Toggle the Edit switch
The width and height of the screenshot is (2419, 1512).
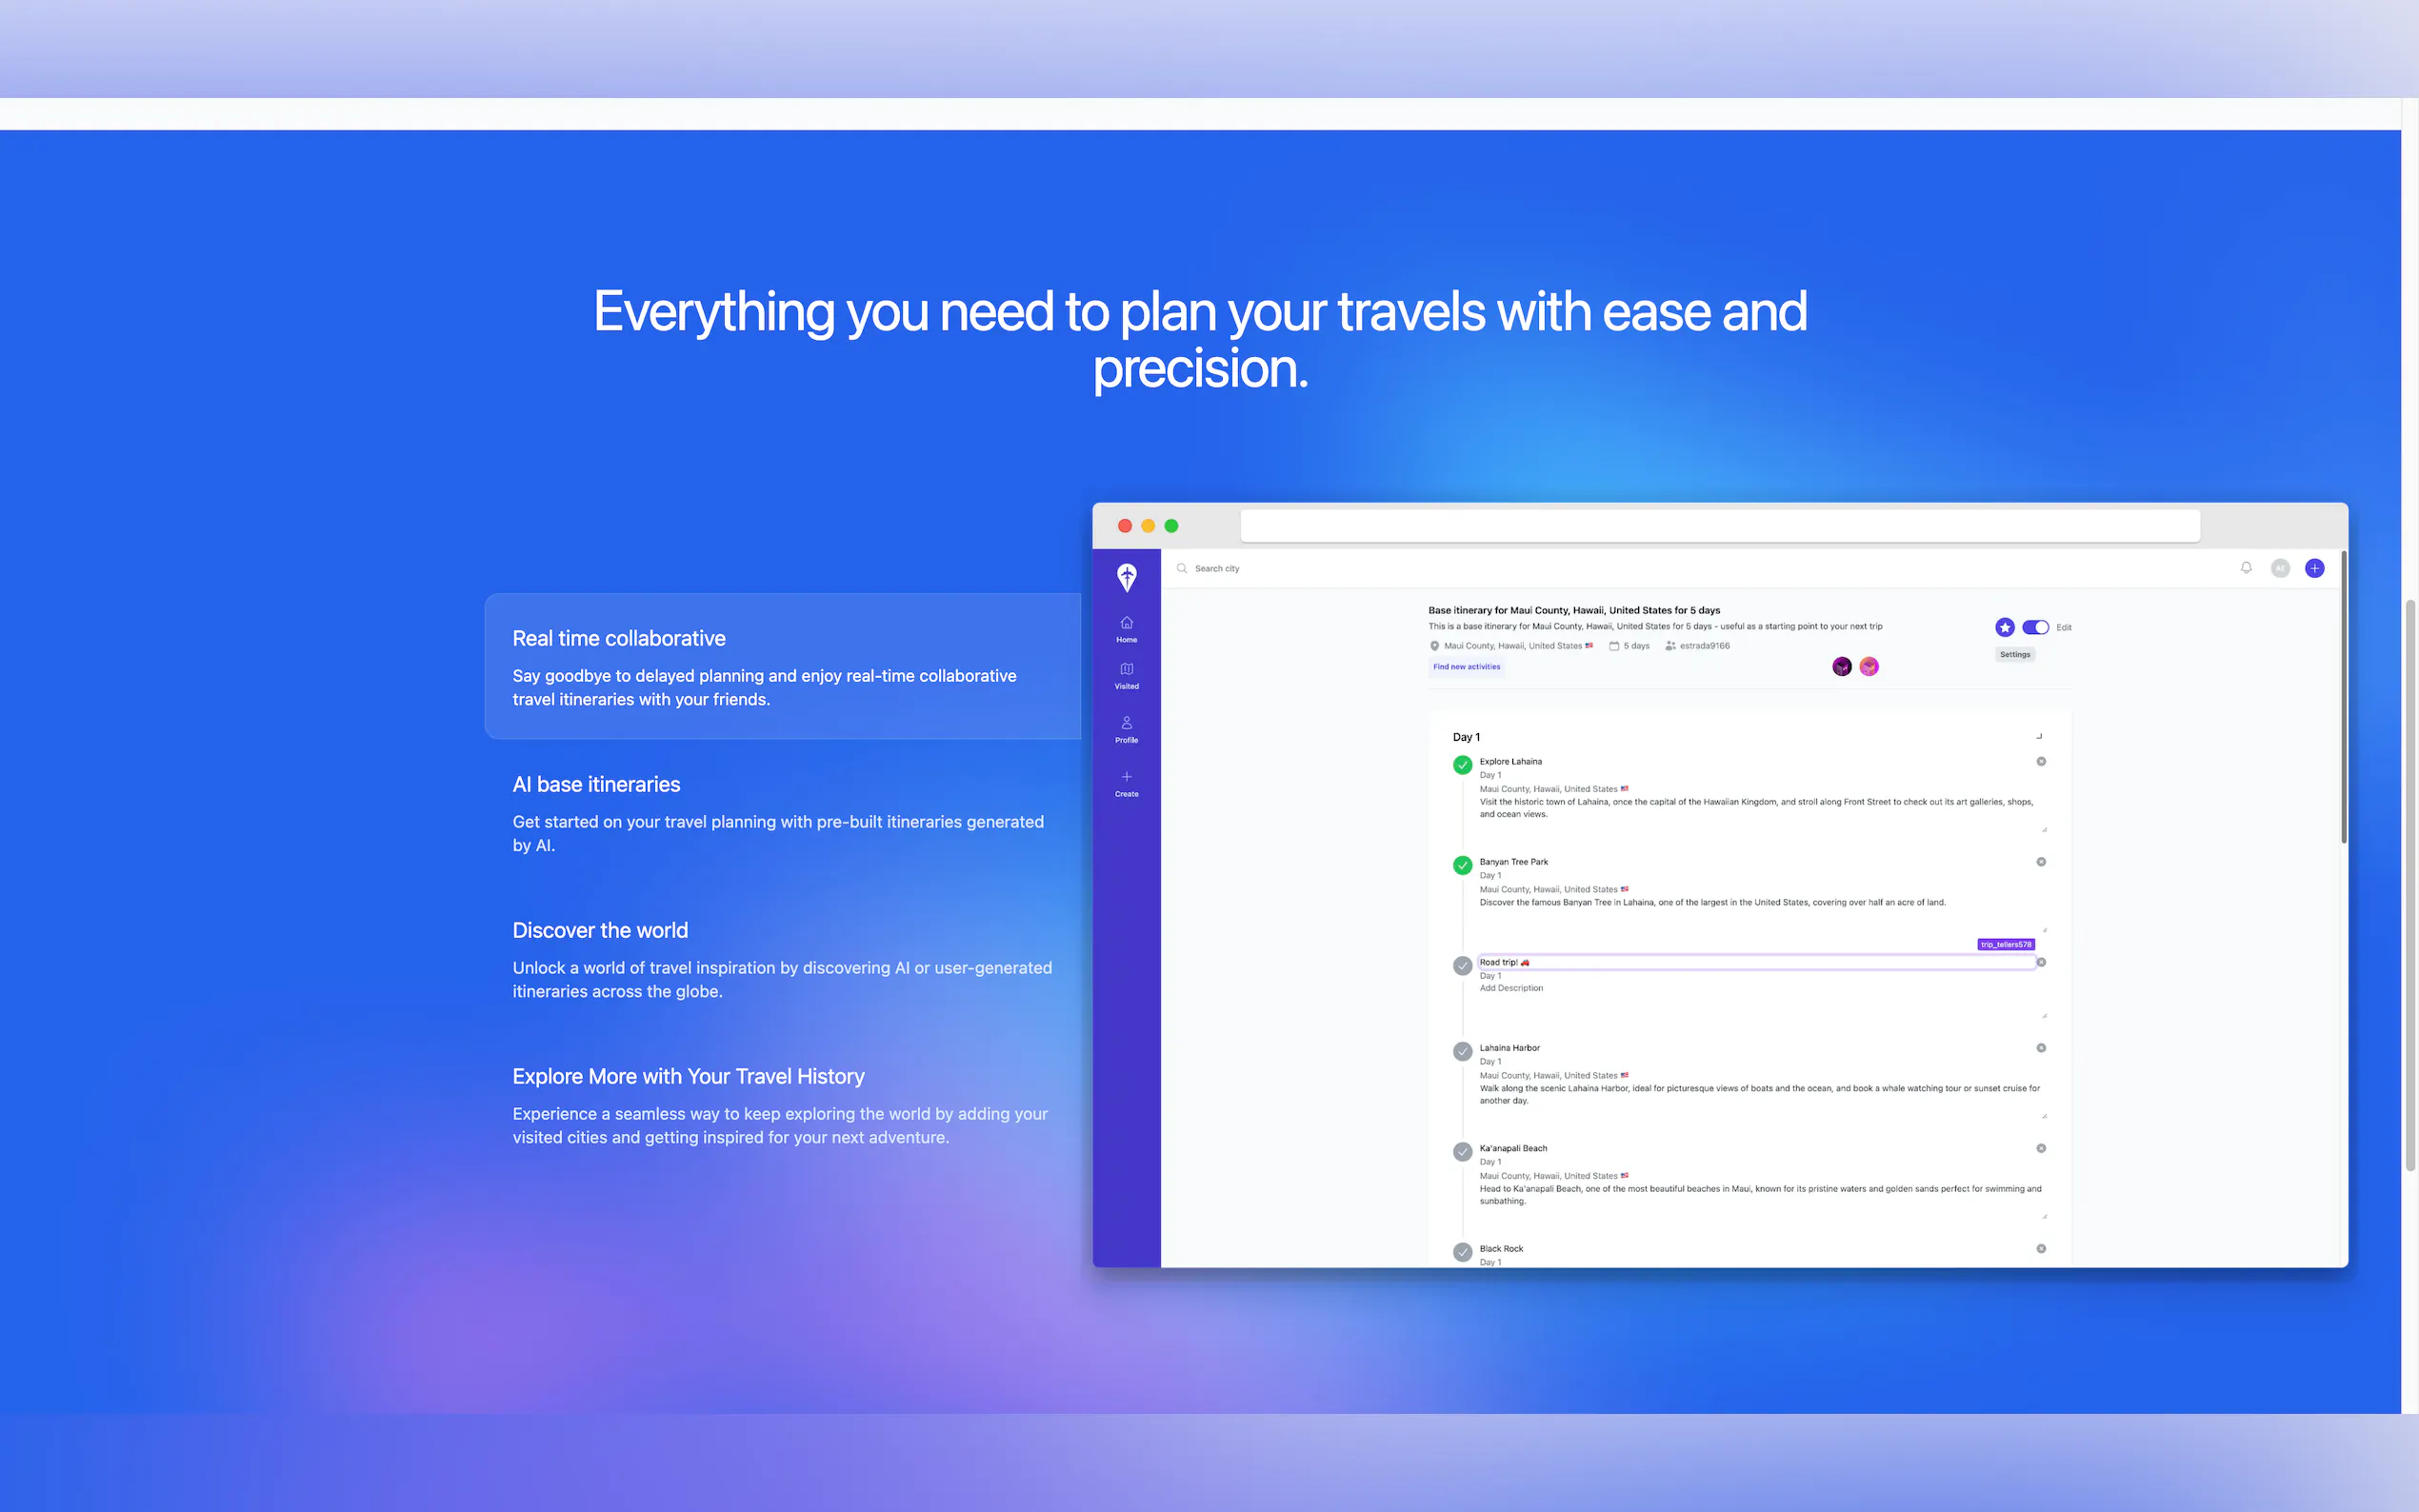pyautogui.click(x=2035, y=627)
